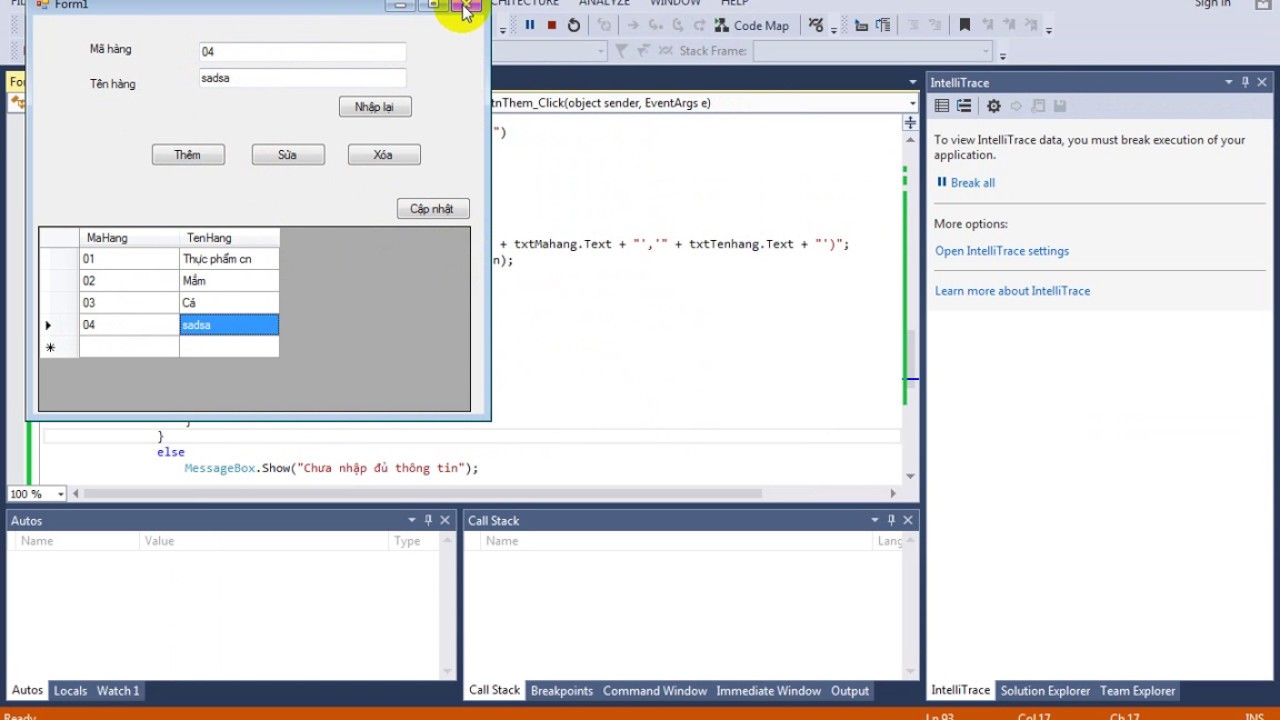Screen dimensions: 1280x720
Task: Select the Autos tab
Action: click(27, 690)
